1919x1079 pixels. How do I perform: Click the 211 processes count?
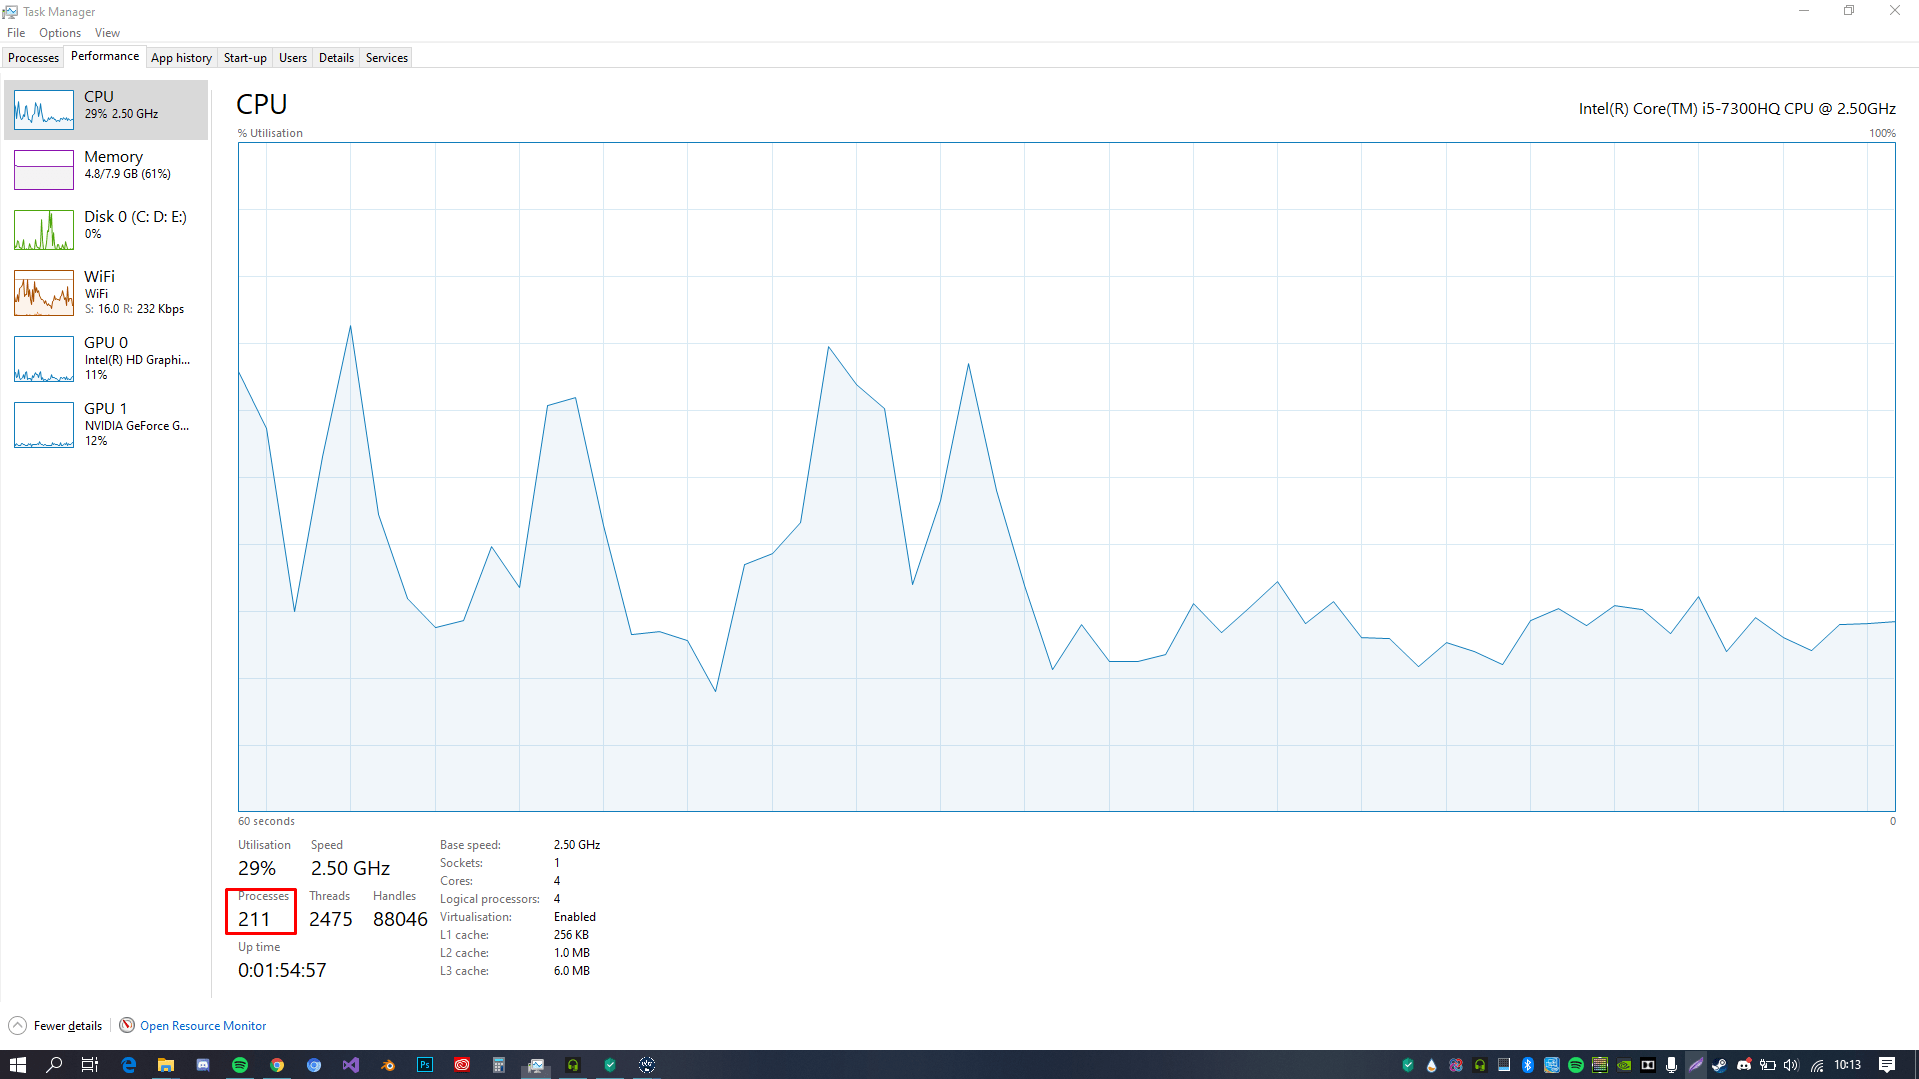pyautogui.click(x=254, y=919)
